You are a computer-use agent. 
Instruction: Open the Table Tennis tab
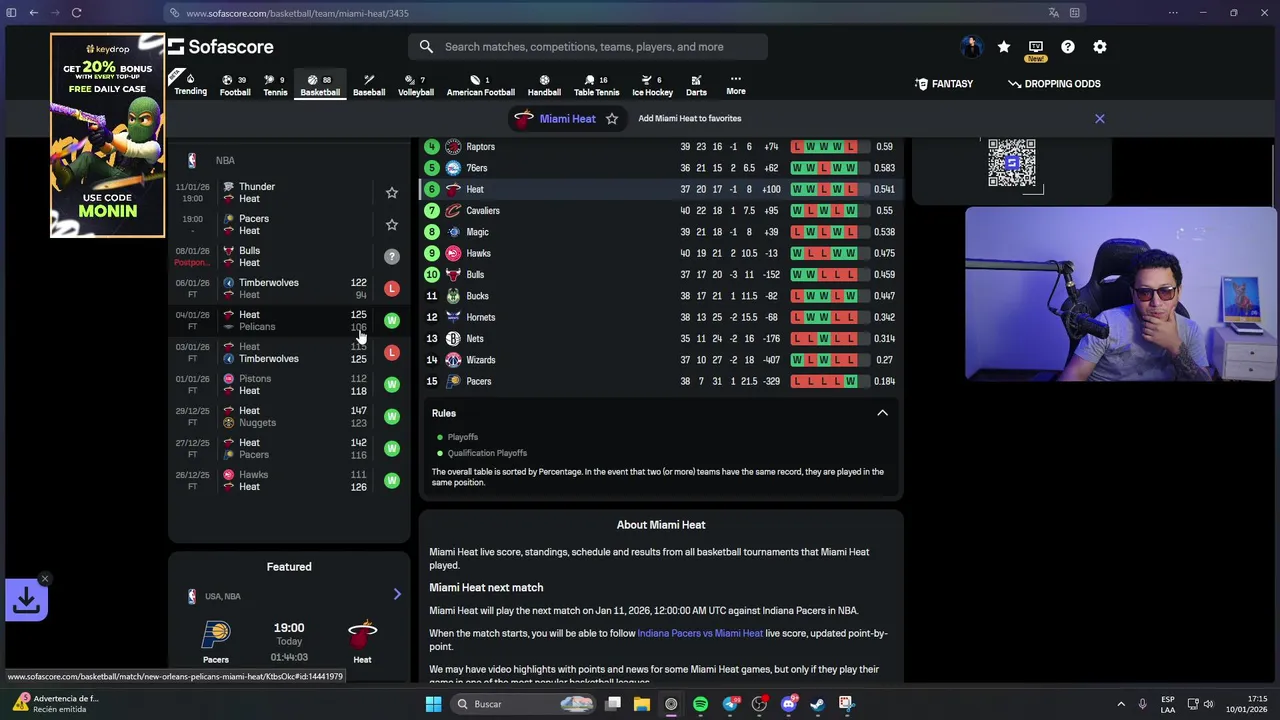click(x=596, y=85)
